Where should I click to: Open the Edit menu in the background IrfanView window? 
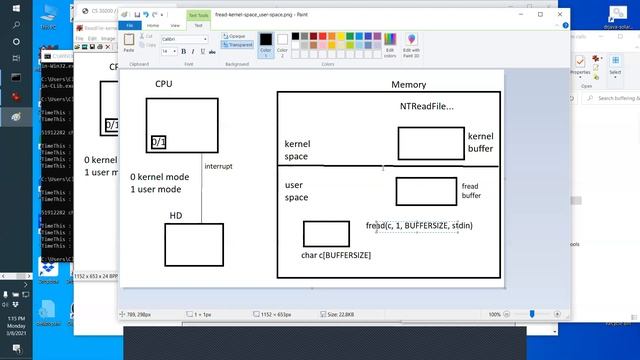click(92, 38)
